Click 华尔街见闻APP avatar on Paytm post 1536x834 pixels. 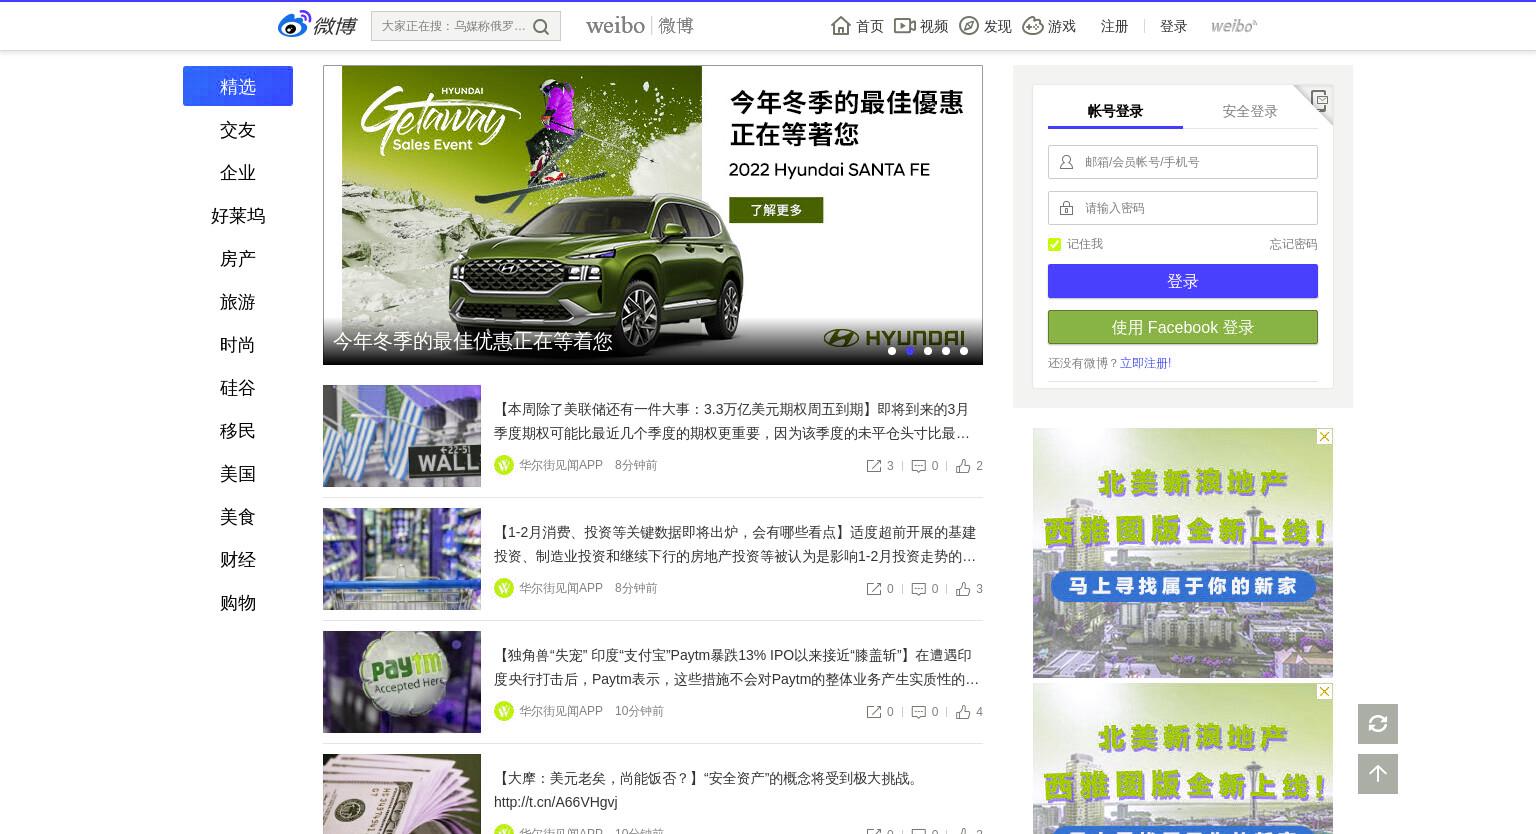(504, 711)
